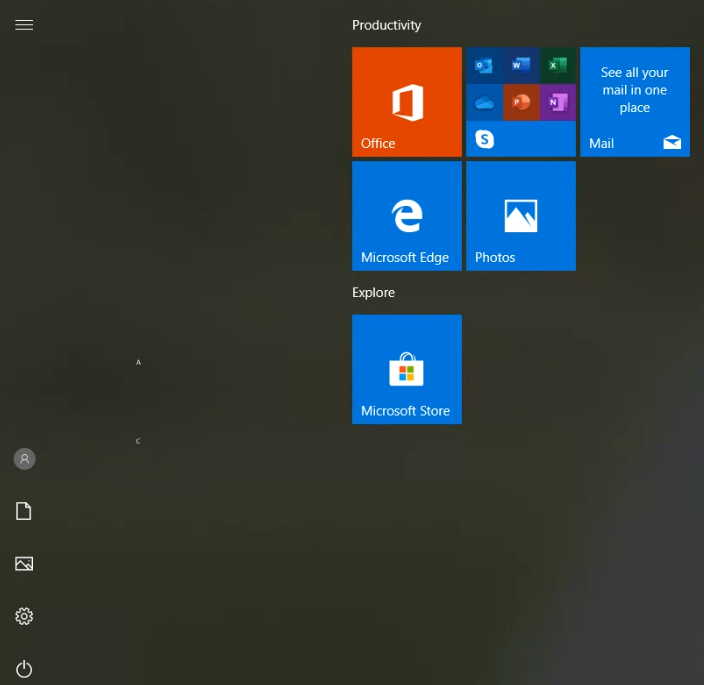Screen dimensions: 704x685
Task: Select letter A in the app list
Action: pyautogui.click(x=138, y=362)
